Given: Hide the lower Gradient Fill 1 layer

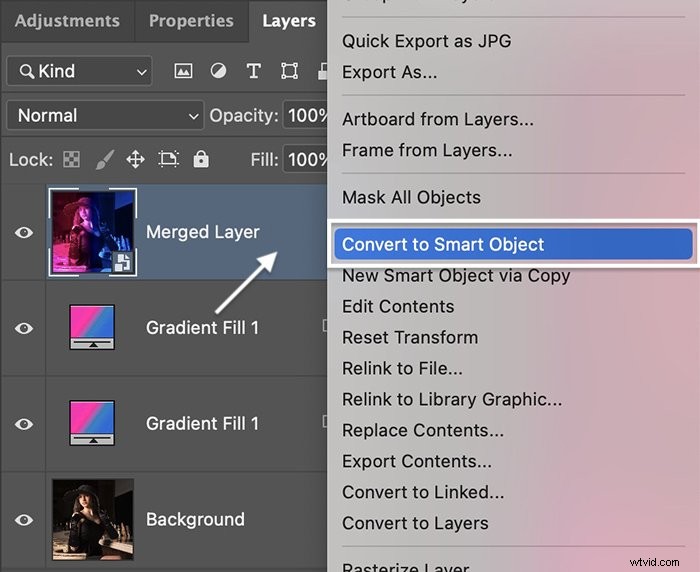Looking at the screenshot, I should [x=24, y=424].
